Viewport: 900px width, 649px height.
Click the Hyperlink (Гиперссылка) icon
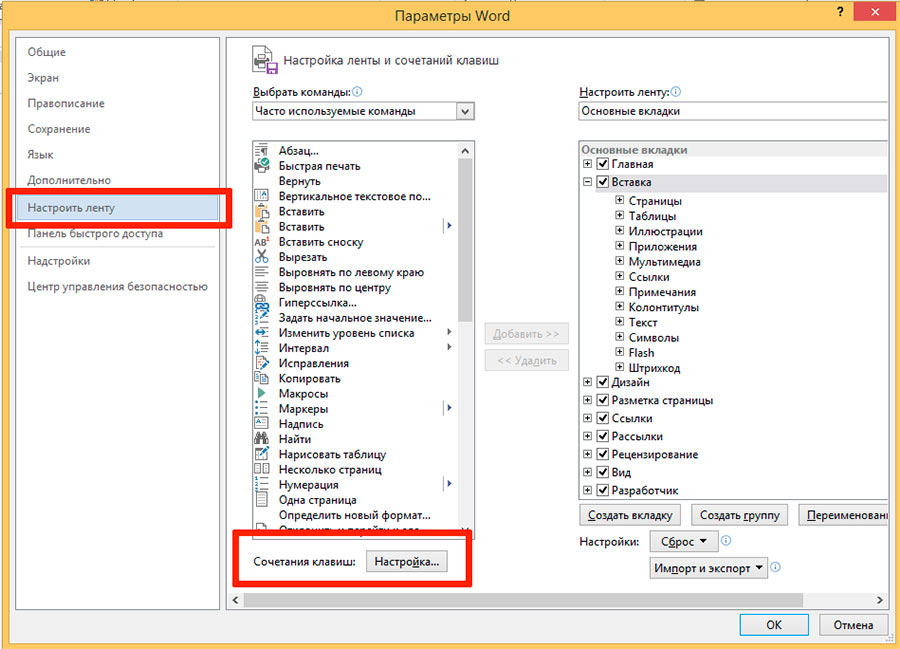pyautogui.click(x=262, y=302)
